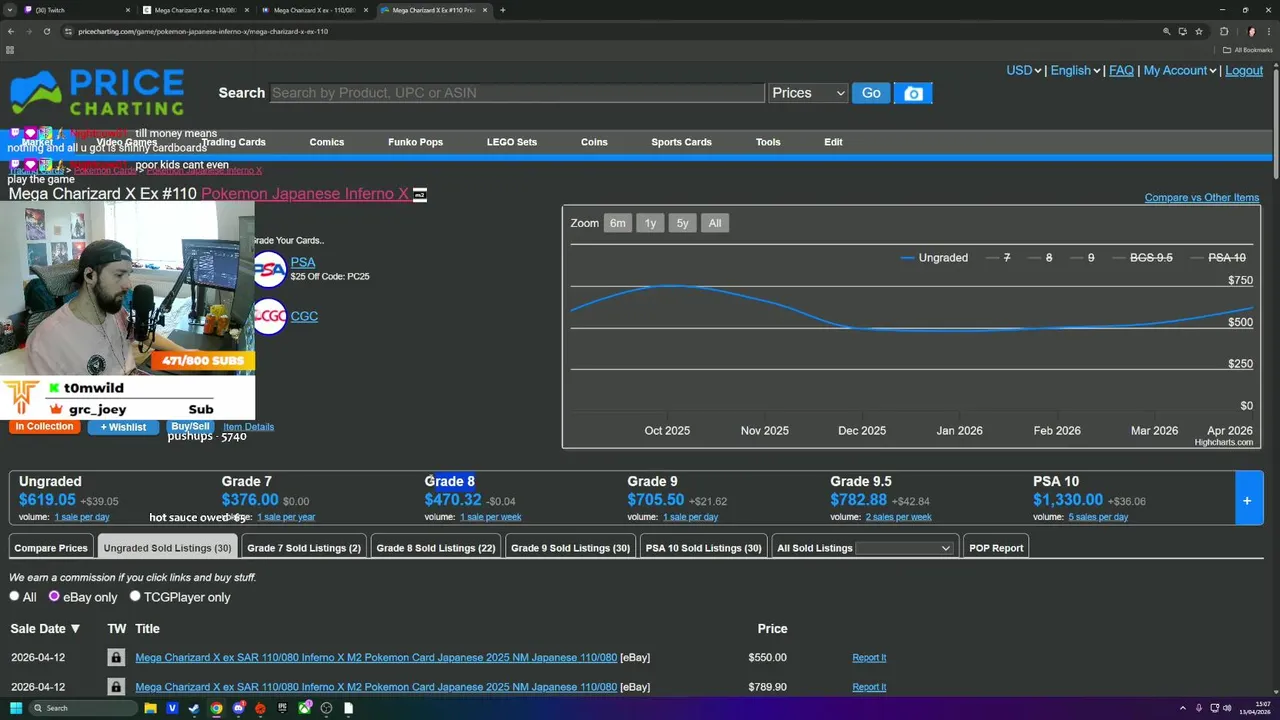Select the TCGPlayer only radio button
Viewport: 1280px width, 720px height.
pos(135,596)
